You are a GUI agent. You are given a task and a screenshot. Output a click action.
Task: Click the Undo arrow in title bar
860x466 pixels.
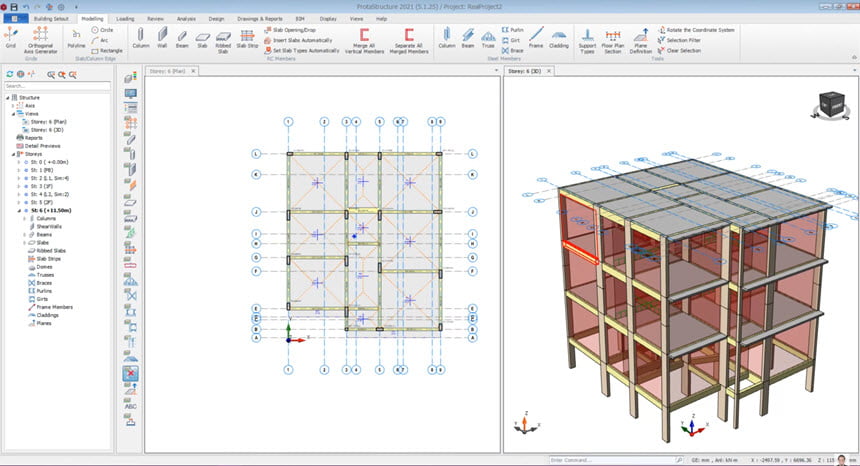[26, 7]
